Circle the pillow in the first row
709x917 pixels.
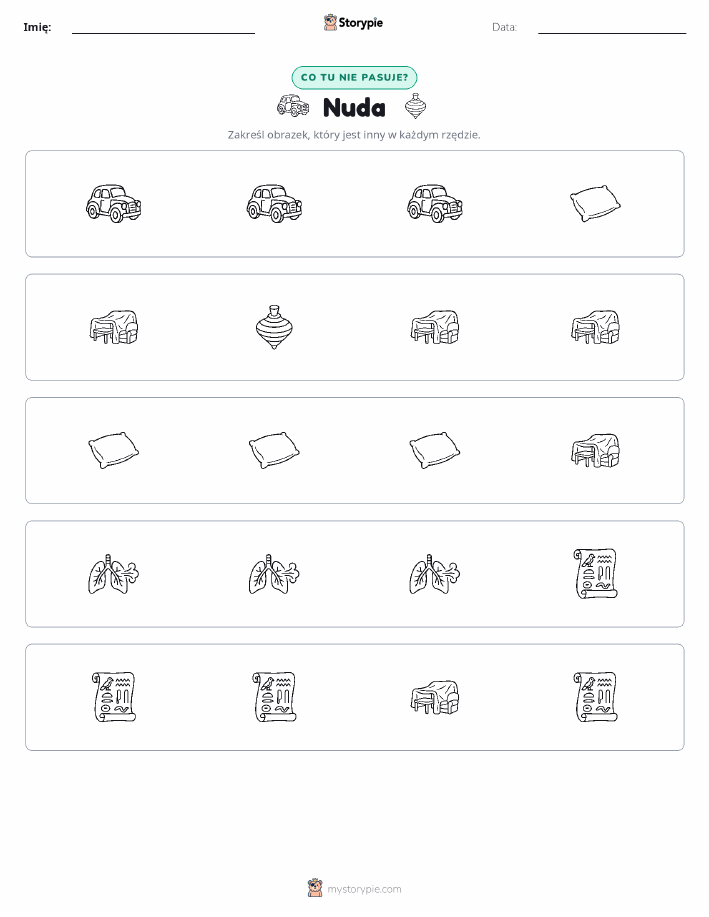click(x=595, y=204)
